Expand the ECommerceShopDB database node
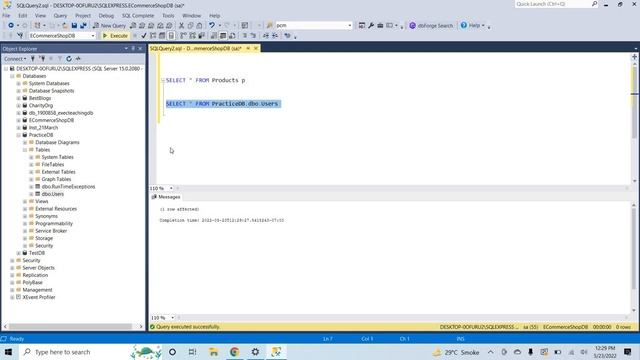Image resolution: width=640 pixels, height=360 pixels. pos(18,120)
